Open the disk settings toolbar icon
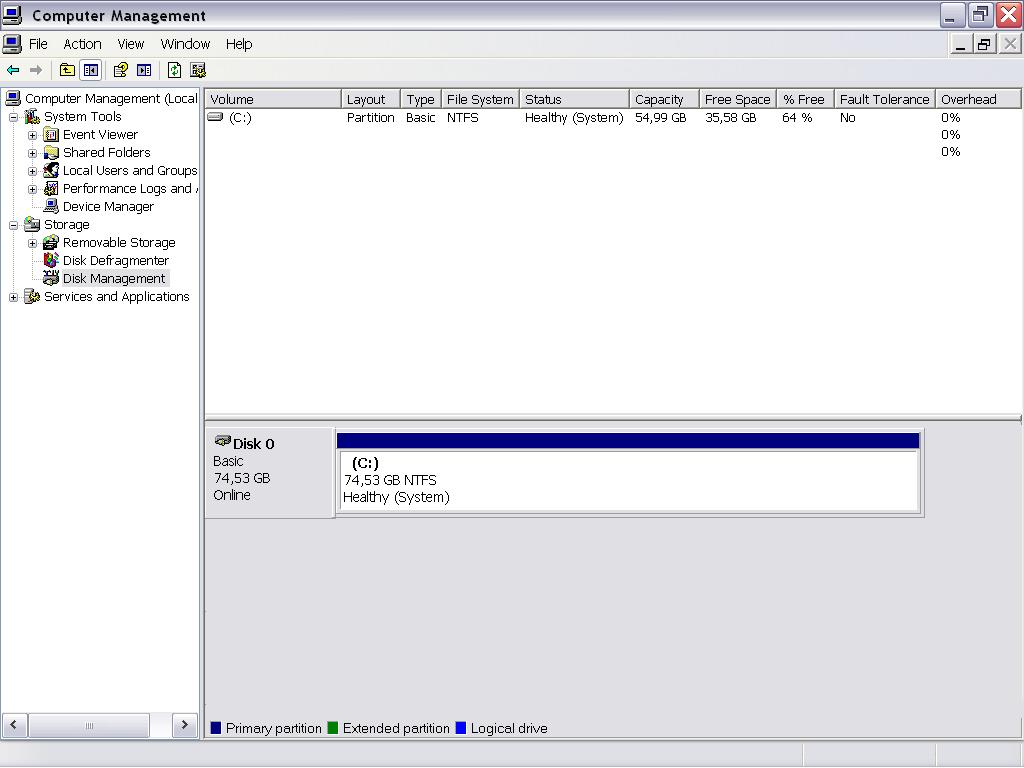Image resolution: width=1024 pixels, height=768 pixels. (x=198, y=70)
